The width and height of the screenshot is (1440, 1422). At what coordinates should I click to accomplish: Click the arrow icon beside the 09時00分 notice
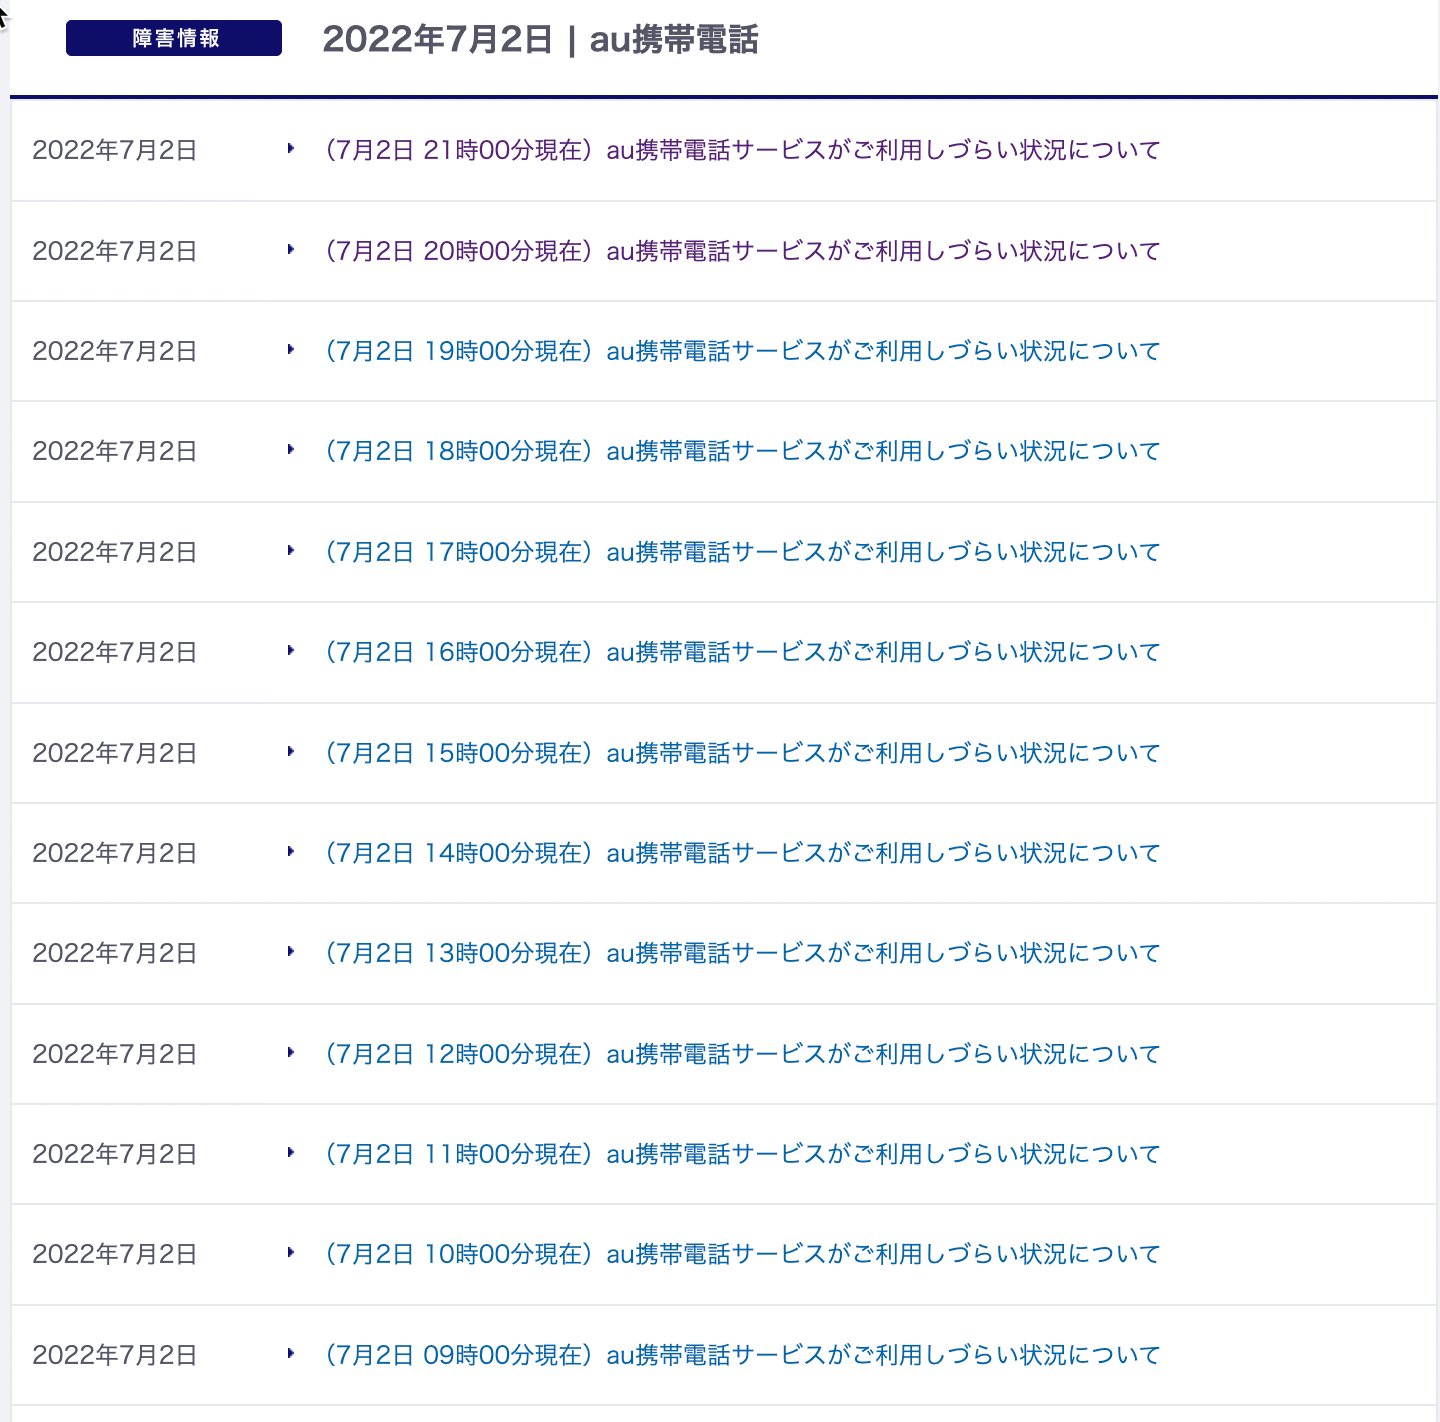pos(290,1353)
